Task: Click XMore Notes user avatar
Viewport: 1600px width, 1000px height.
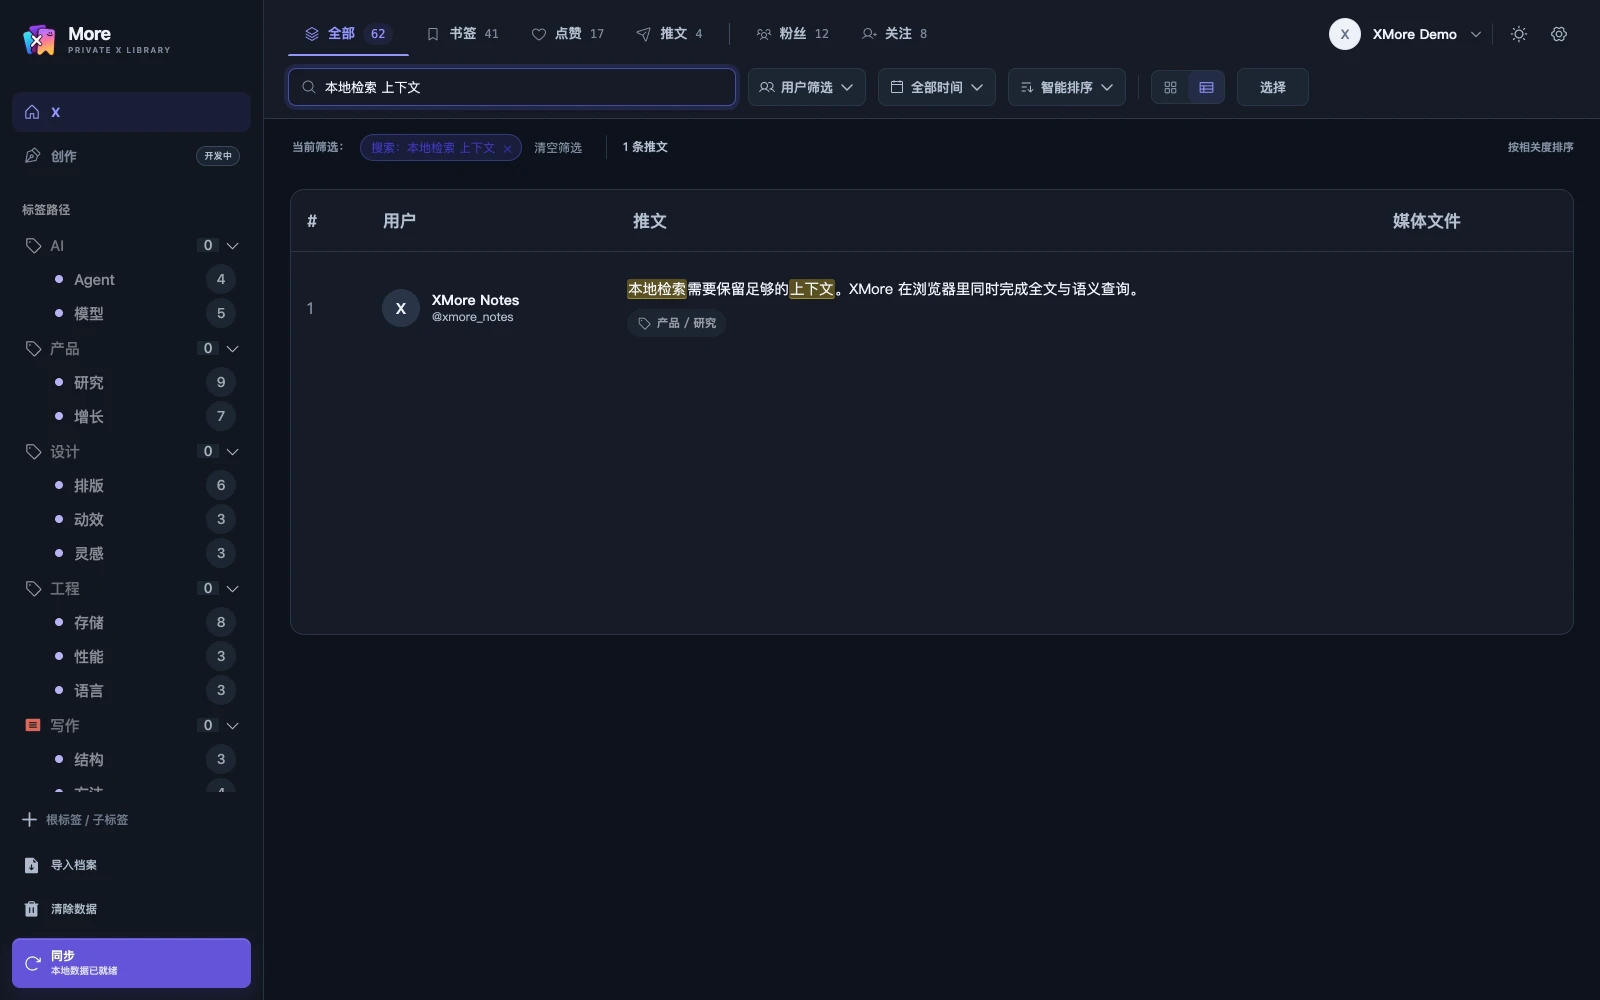Action: pyautogui.click(x=401, y=308)
